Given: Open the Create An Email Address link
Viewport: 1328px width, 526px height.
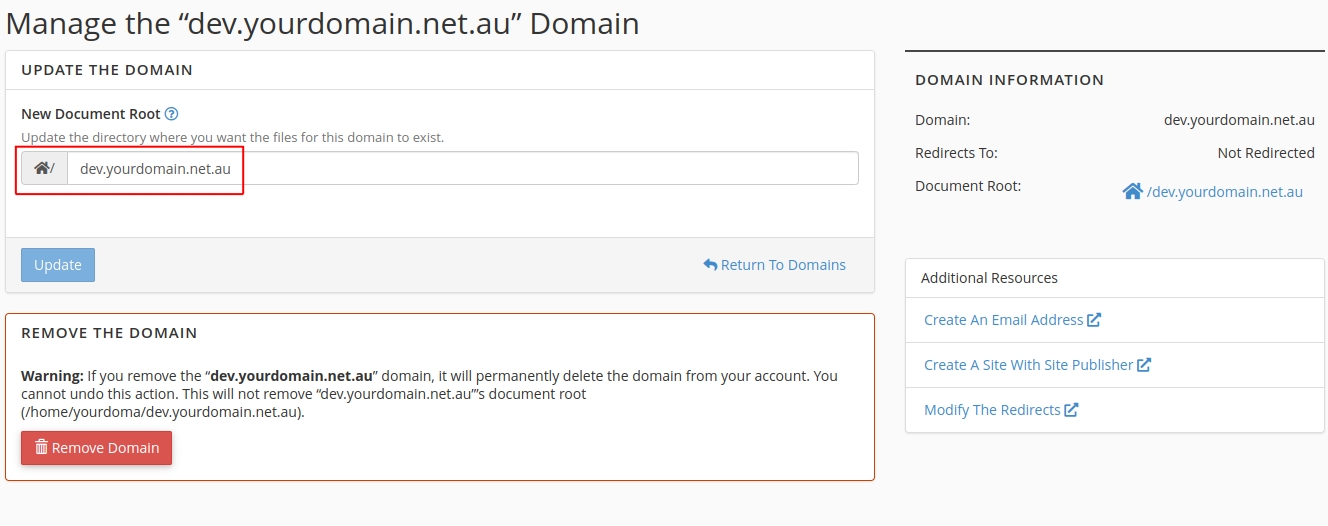Looking at the screenshot, I should click(1004, 320).
